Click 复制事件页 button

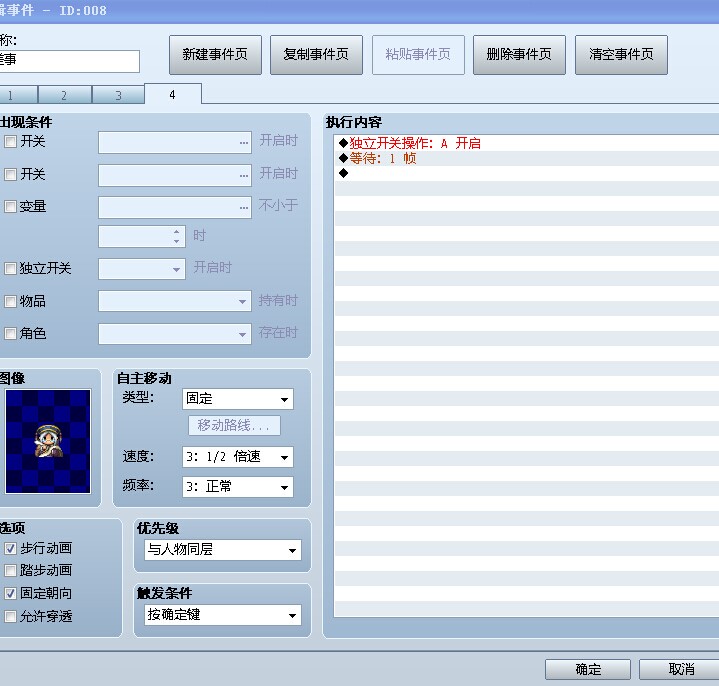(316, 55)
